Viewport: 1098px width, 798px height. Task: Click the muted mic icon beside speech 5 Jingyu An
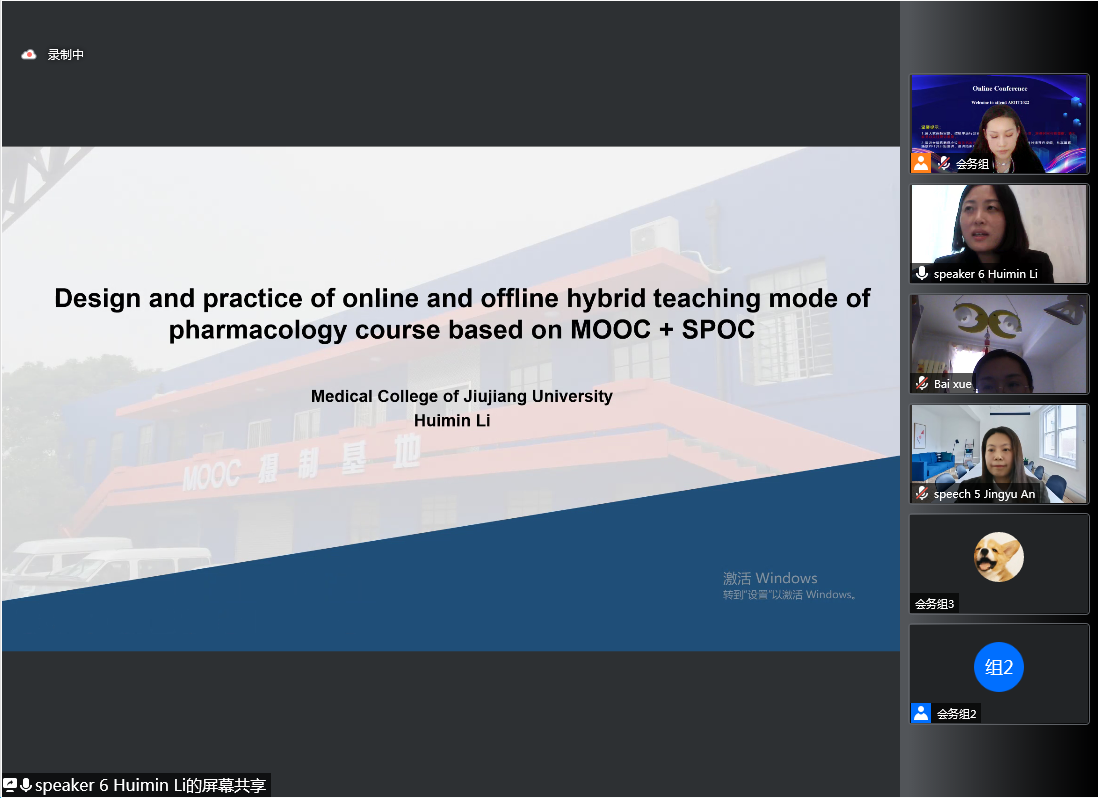[x=922, y=493]
